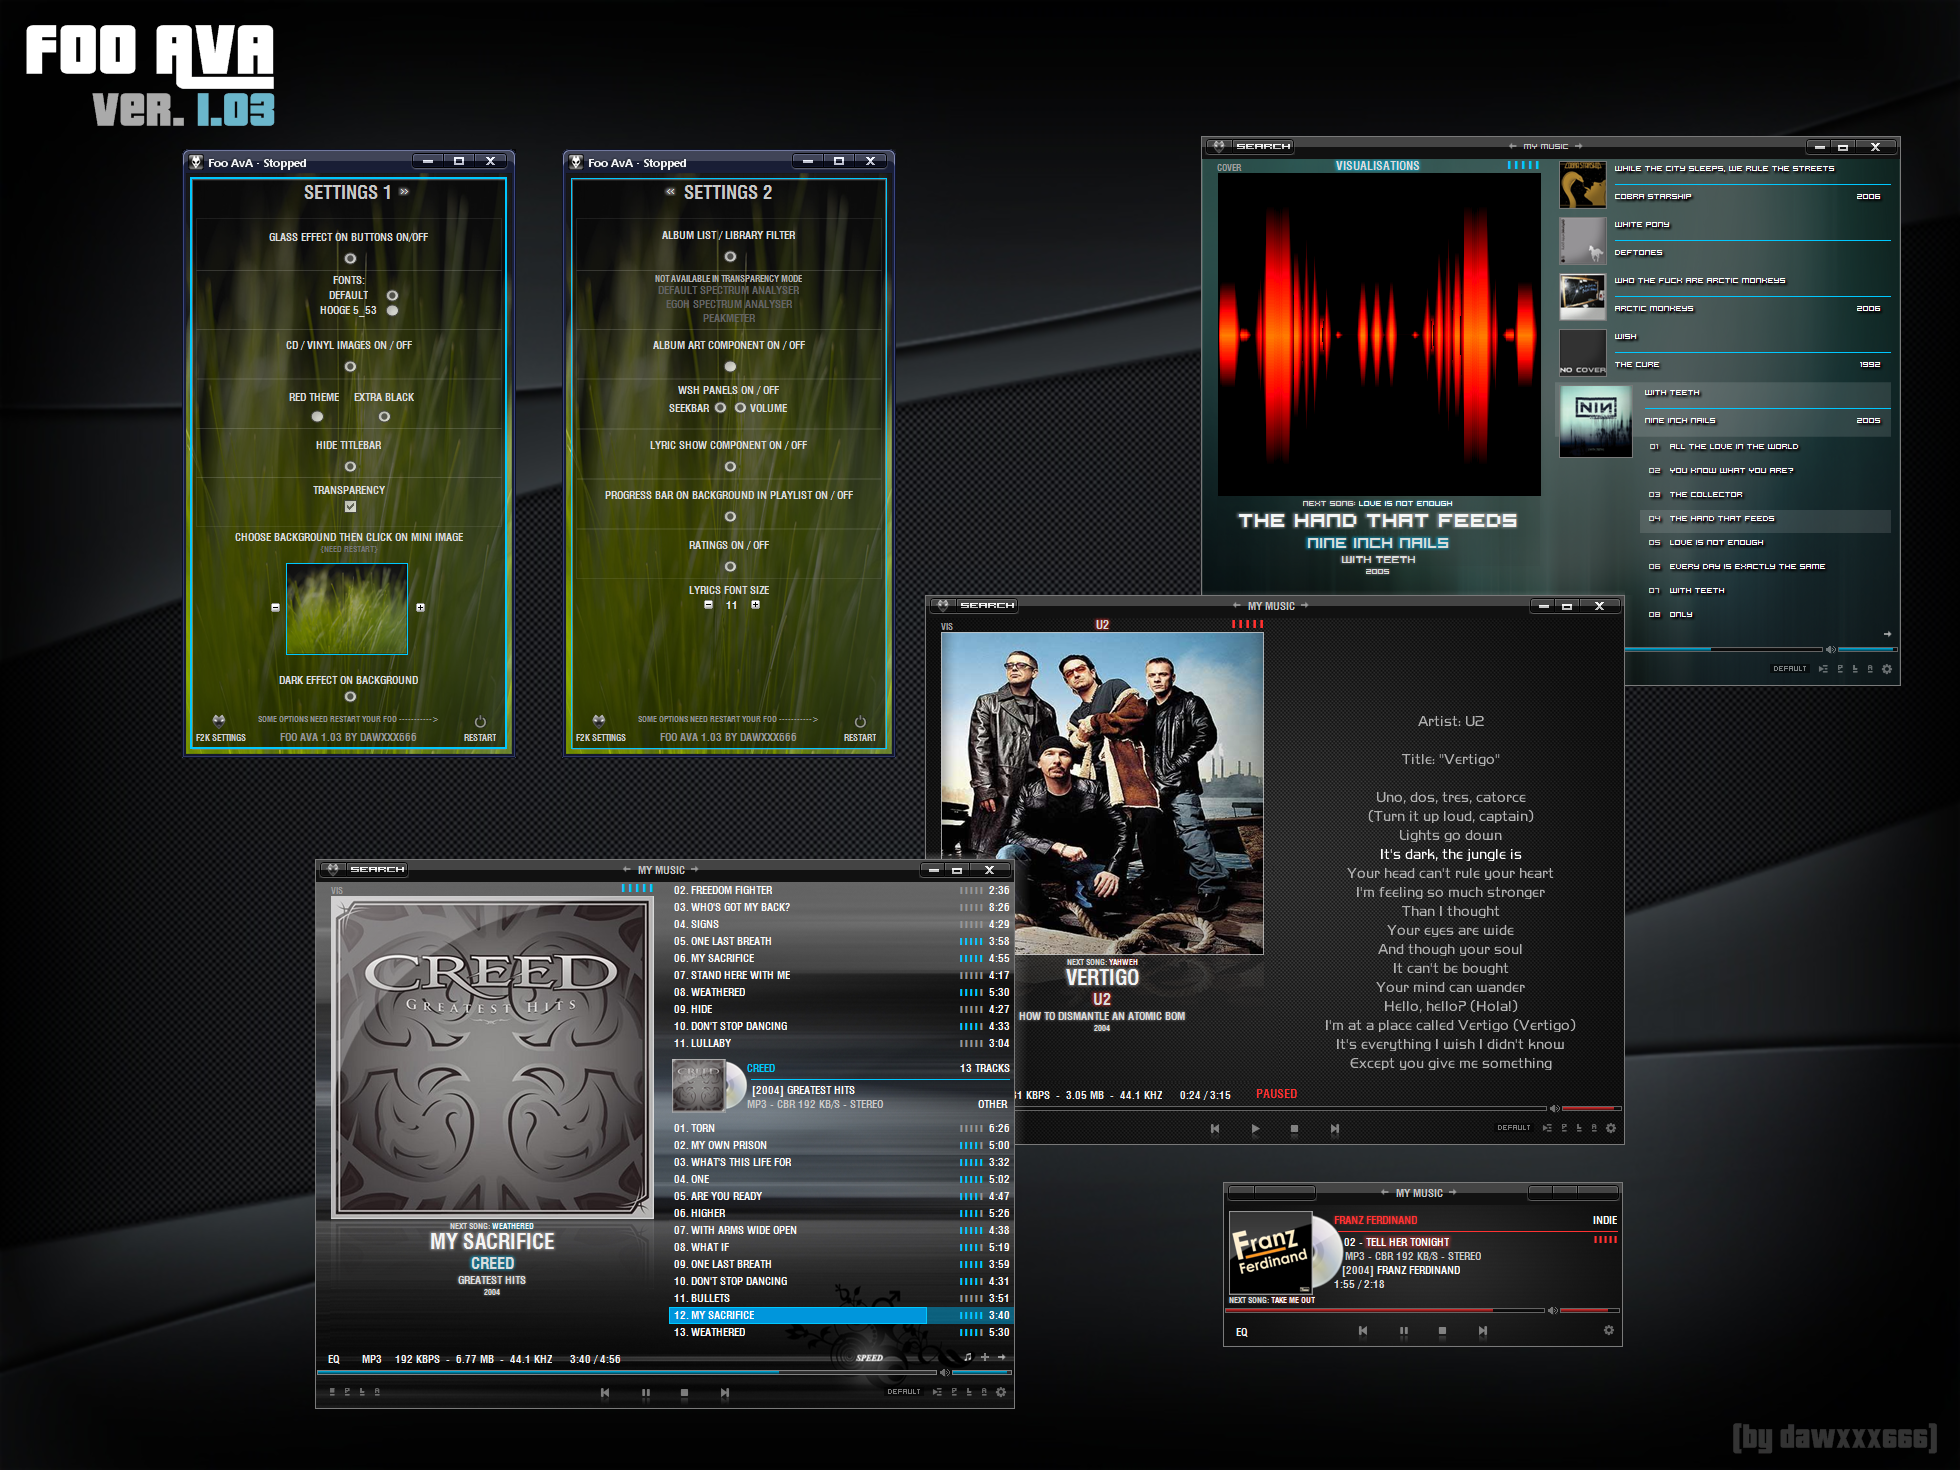Pause Franz Ferdinand mini player

pos(1403,1331)
